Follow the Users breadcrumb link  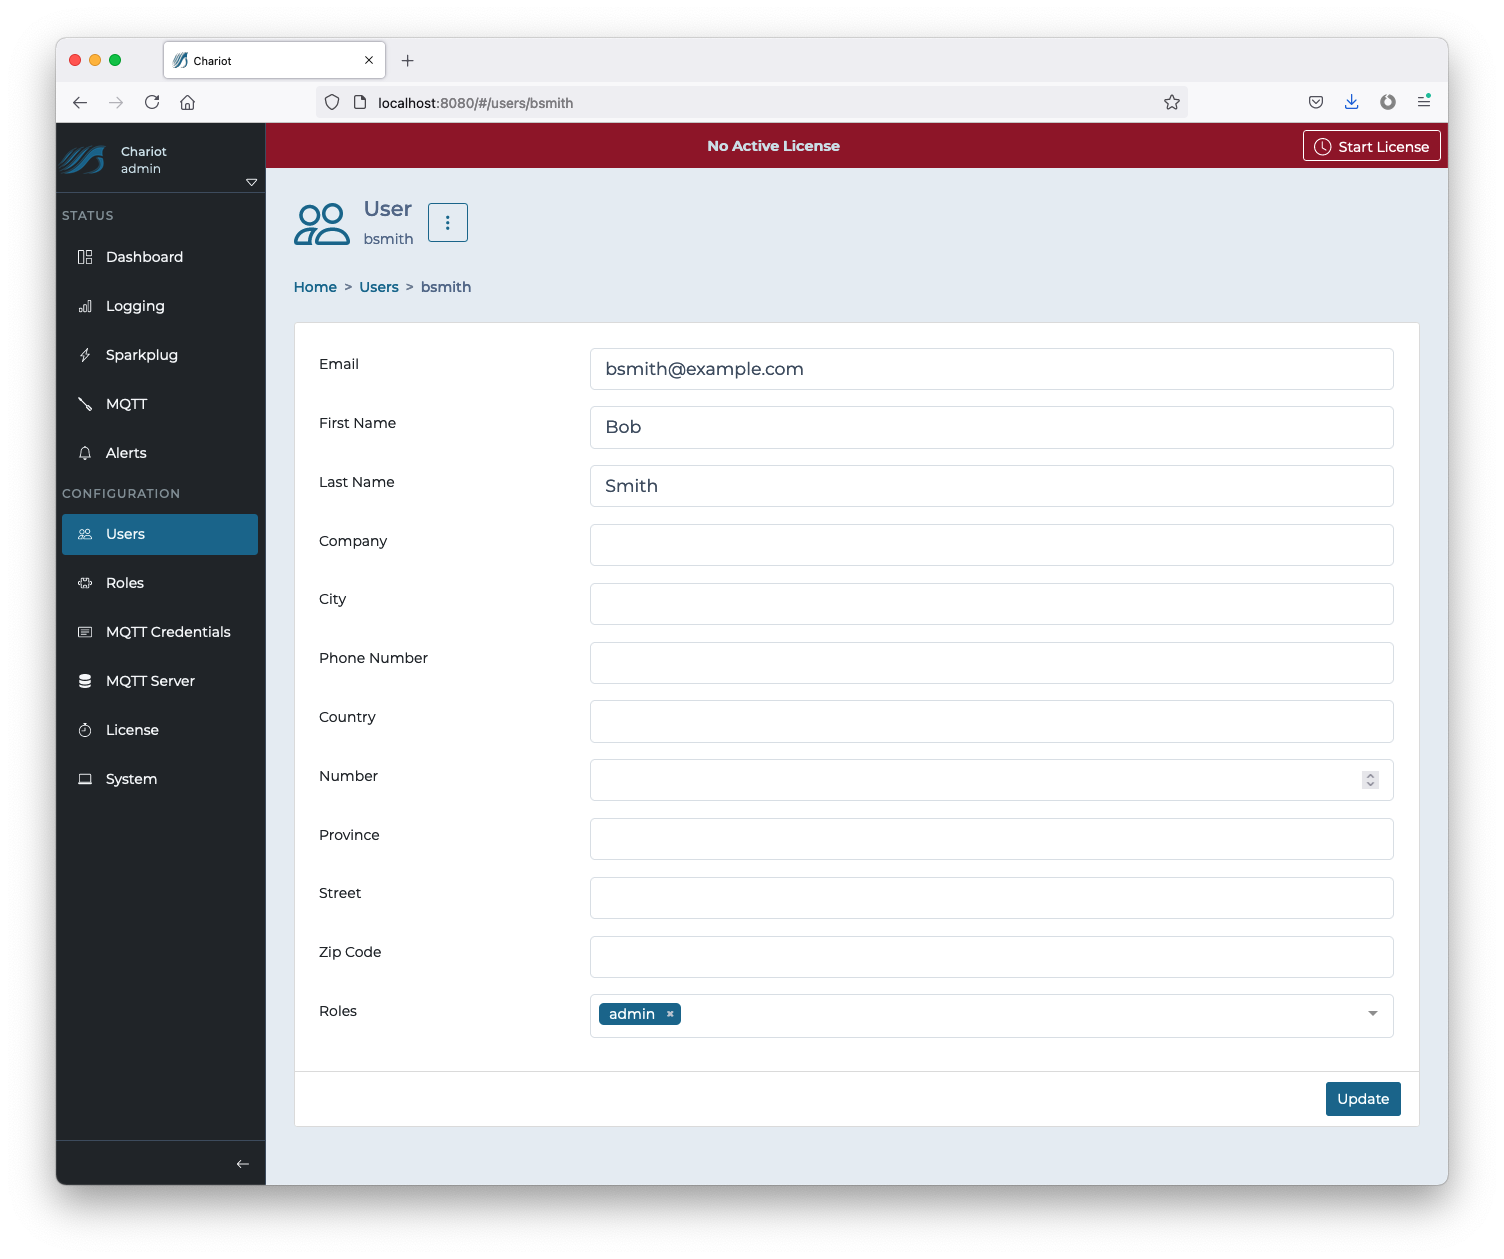click(379, 287)
